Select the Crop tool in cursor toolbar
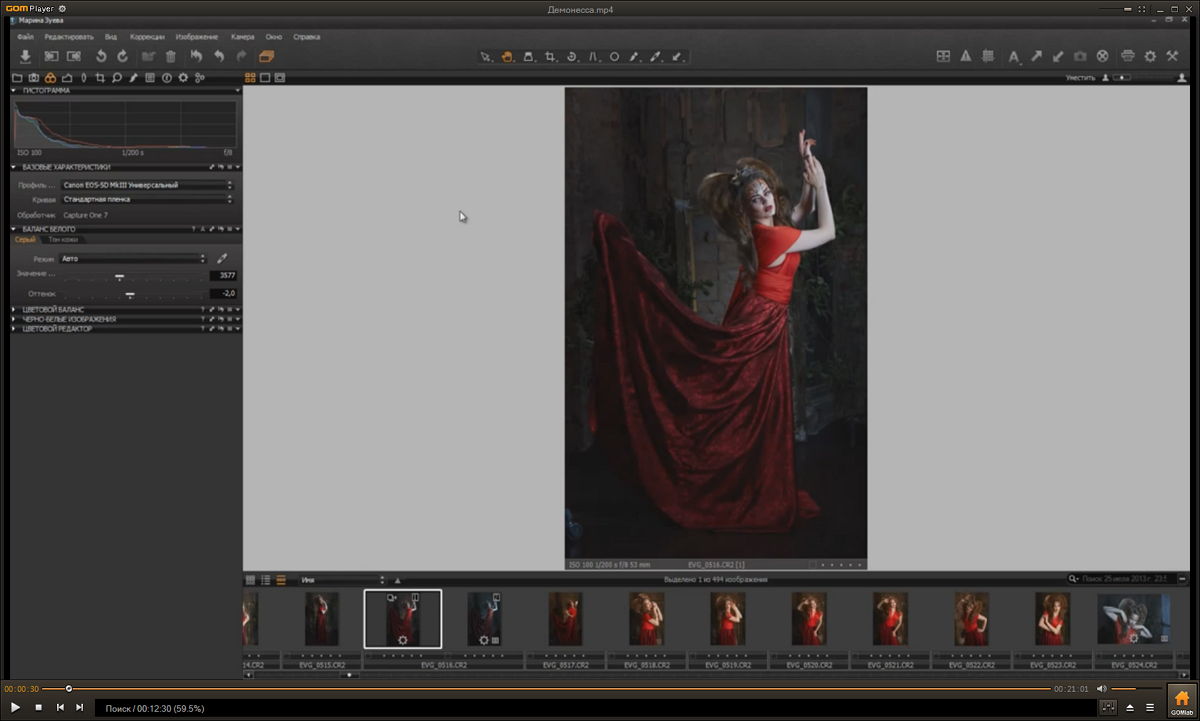 (x=550, y=57)
